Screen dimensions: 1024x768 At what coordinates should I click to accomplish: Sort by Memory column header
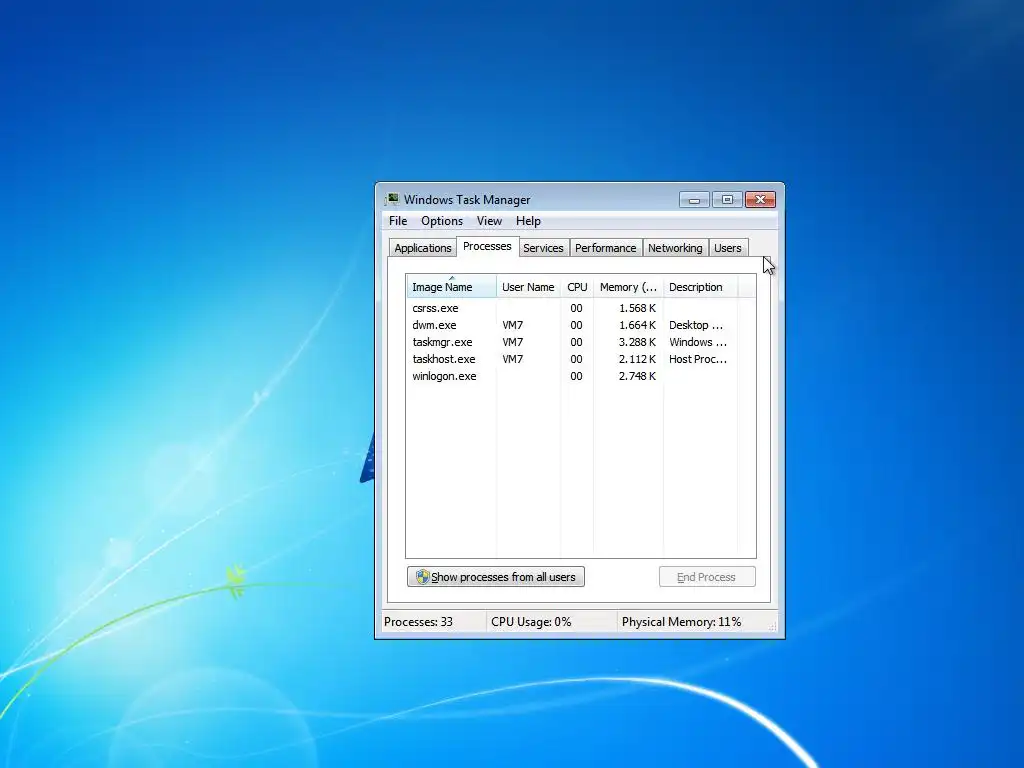(x=628, y=287)
